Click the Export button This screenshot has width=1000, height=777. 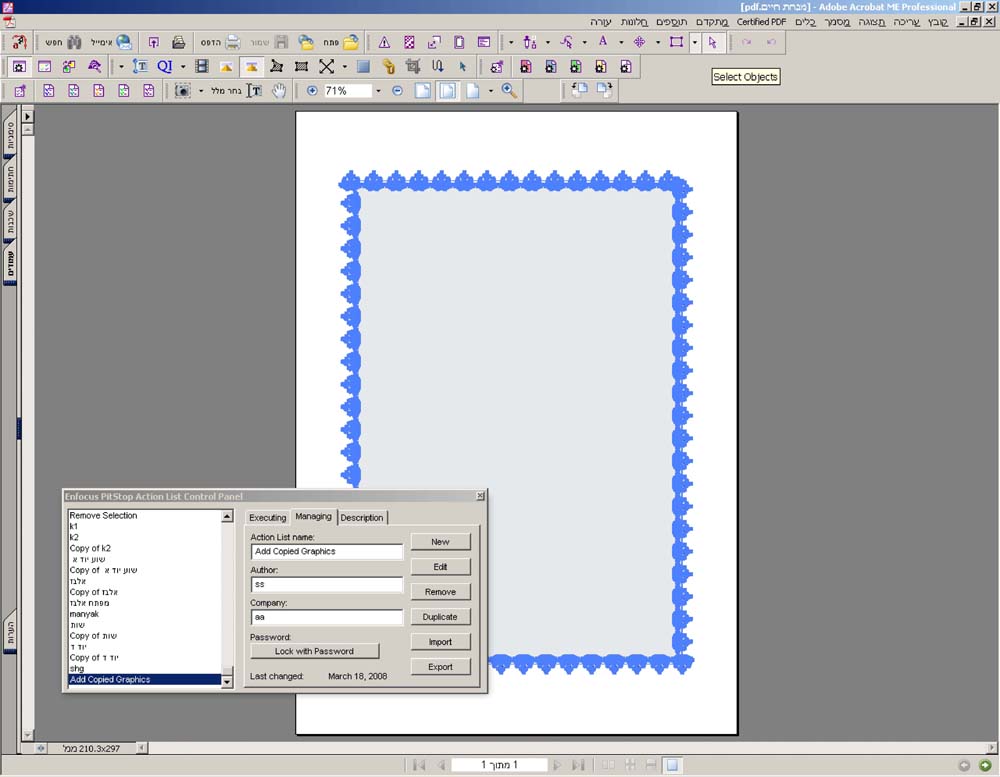point(440,667)
